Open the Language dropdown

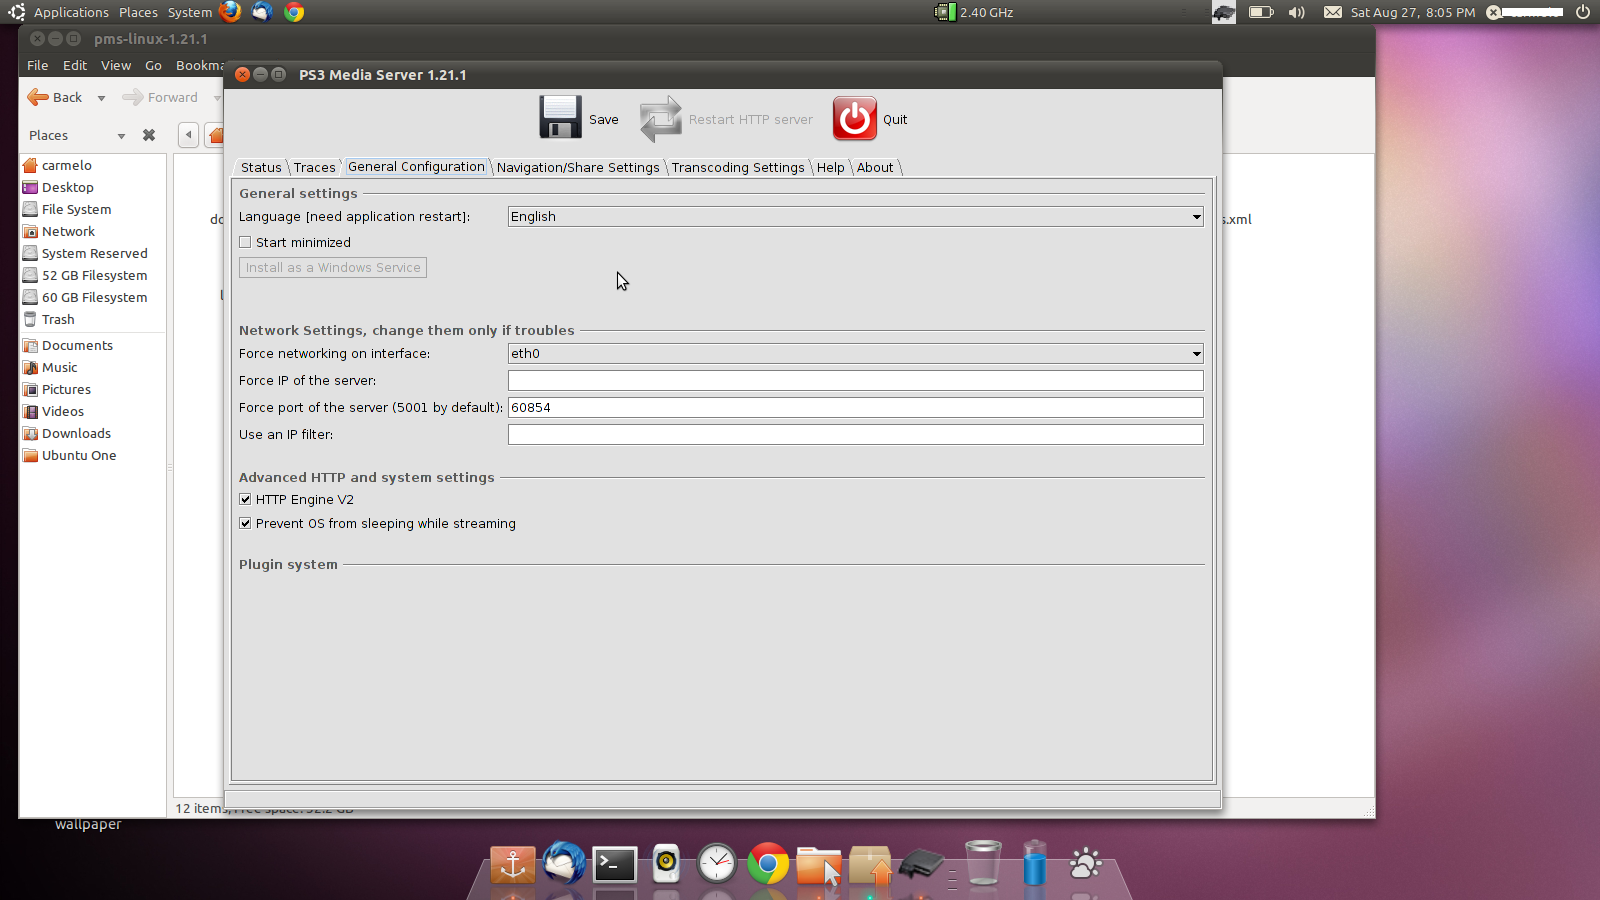(855, 216)
